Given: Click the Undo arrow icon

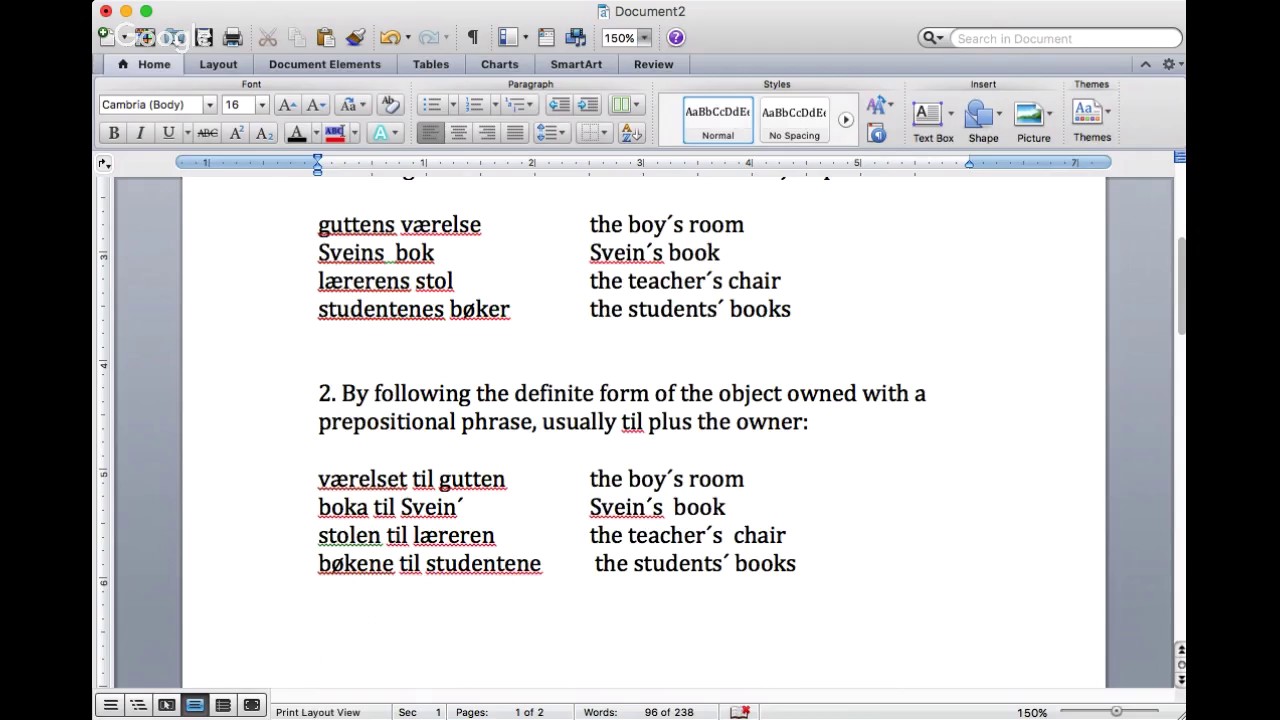Looking at the screenshot, I should [x=389, y=38].
